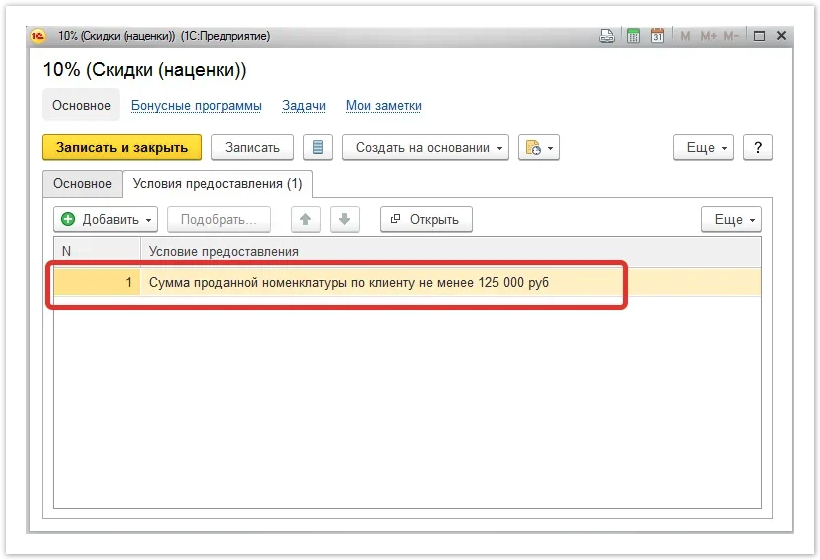Move row up with the up arrow
Image resolution: width=820 pixels, height=560 pixels.
coord(306,220)
